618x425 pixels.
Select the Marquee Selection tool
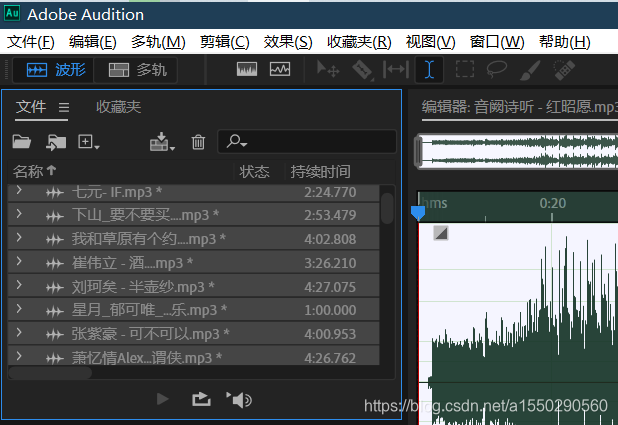click(x=465, y=70)
